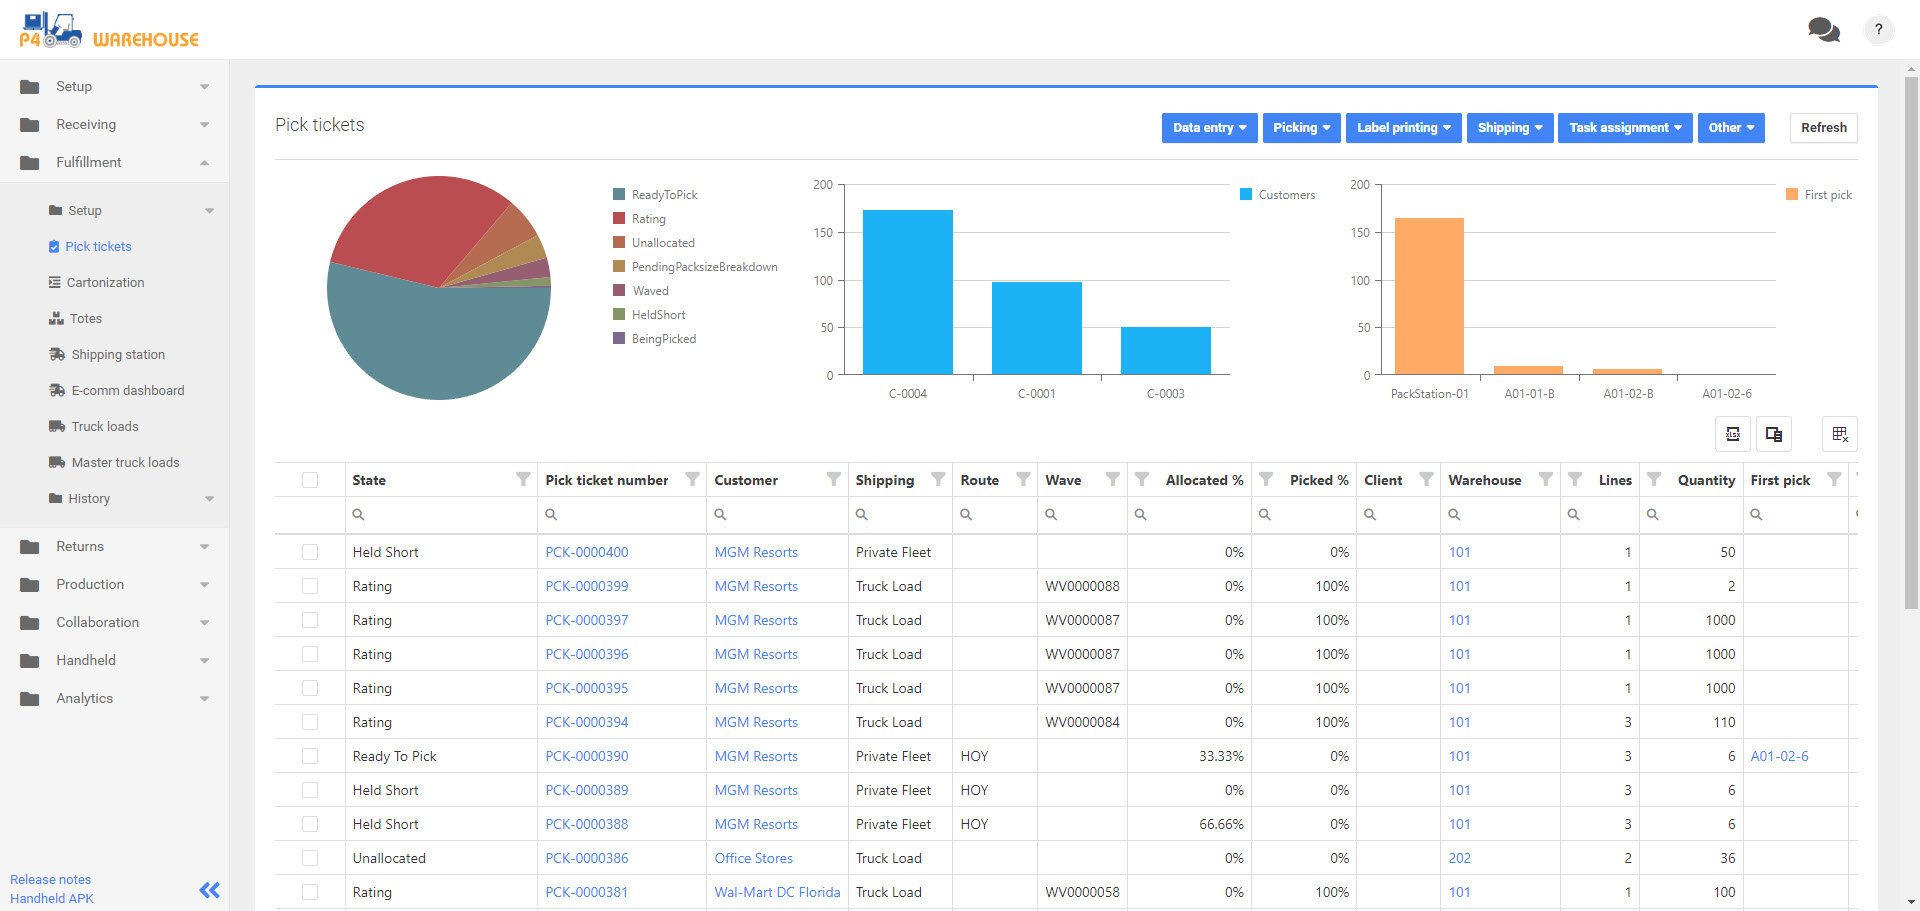
Task: Open Shipping station from sidebar
Action: pyautogui.click(x=117, y=355)
